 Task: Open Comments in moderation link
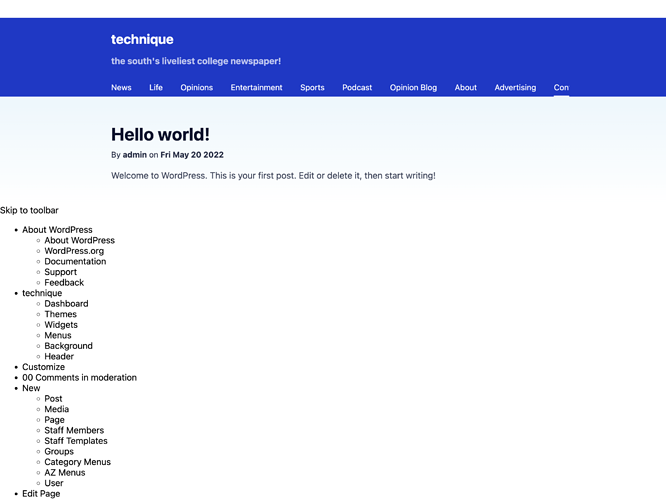(x=79, y=378)
